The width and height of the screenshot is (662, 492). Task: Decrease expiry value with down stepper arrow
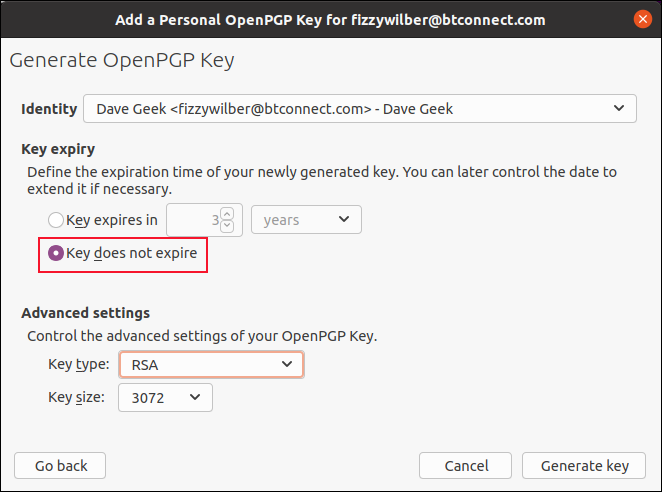coord(227,226)
